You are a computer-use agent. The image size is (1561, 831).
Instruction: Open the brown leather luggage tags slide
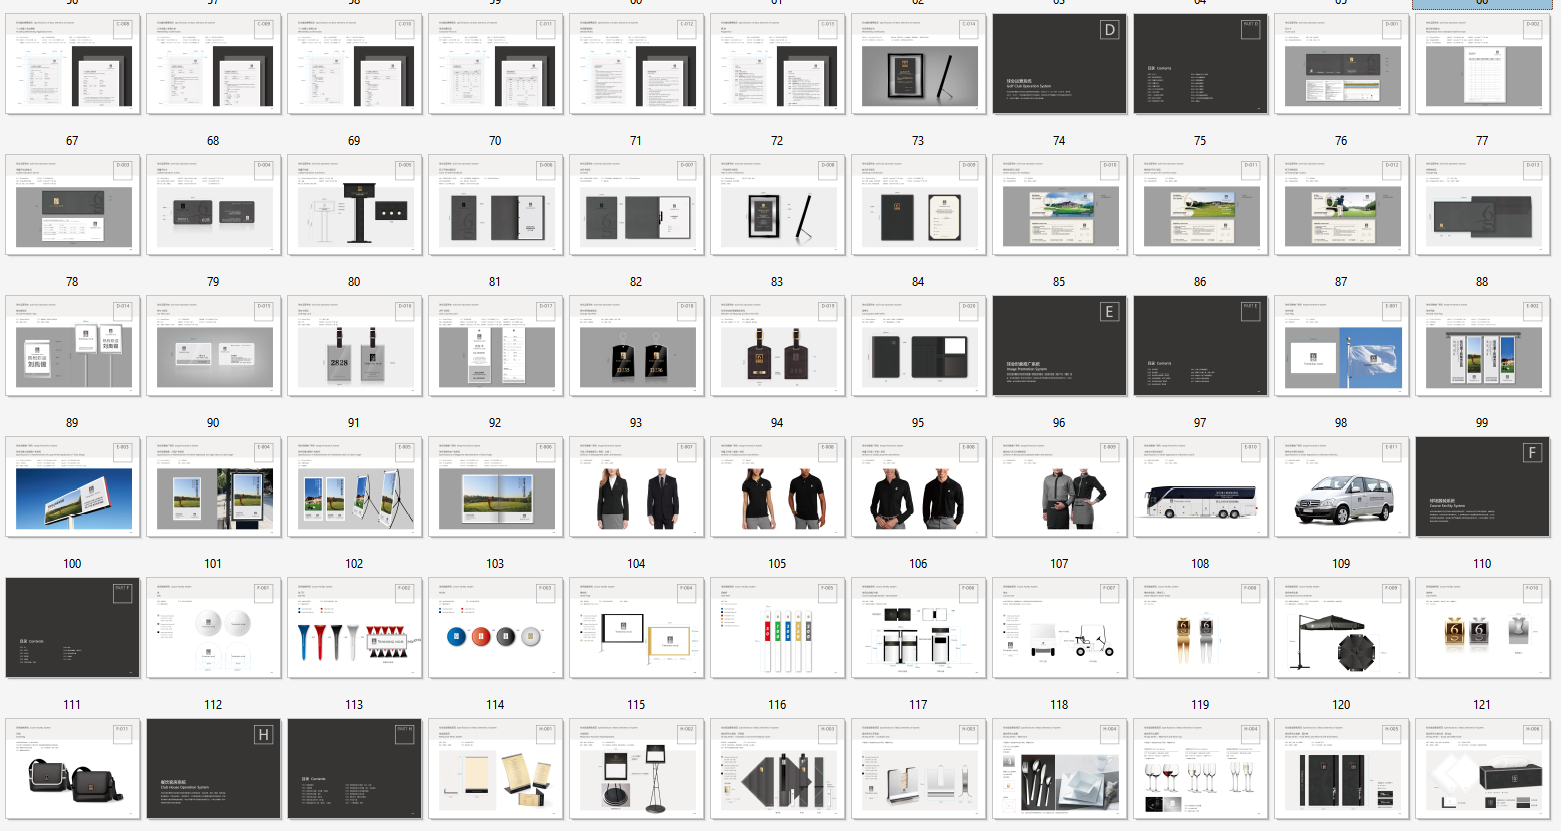[777, 346]
